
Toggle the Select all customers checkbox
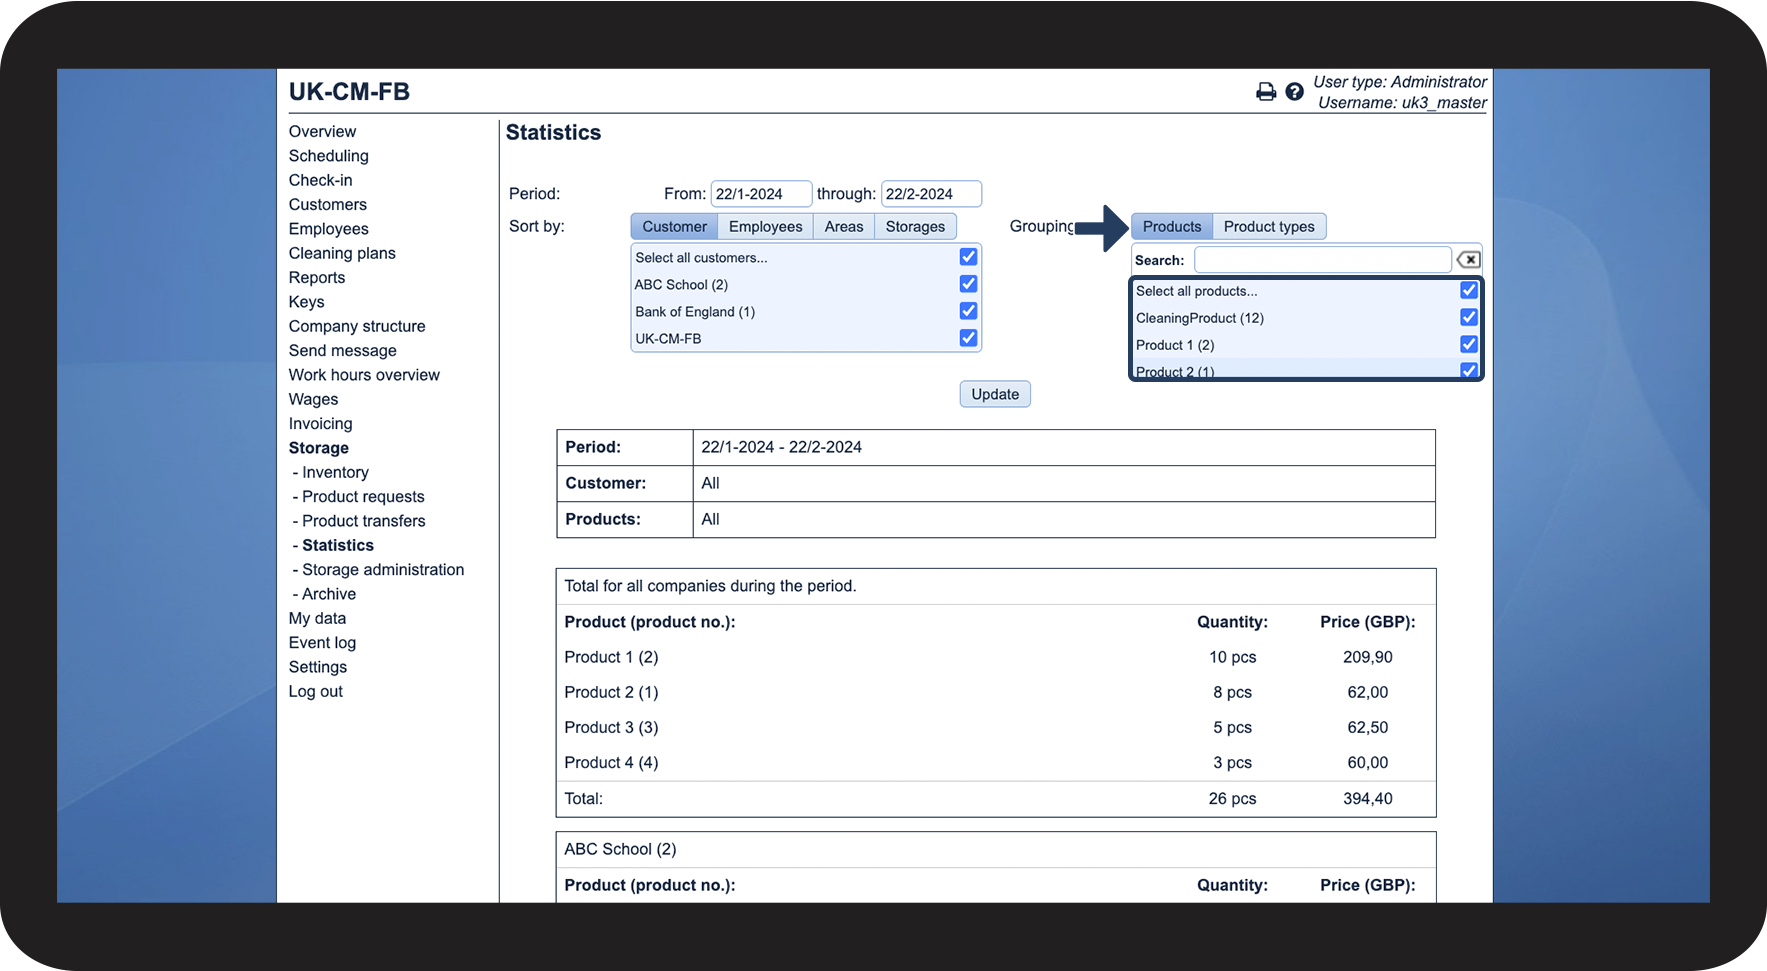click(968, 257)
